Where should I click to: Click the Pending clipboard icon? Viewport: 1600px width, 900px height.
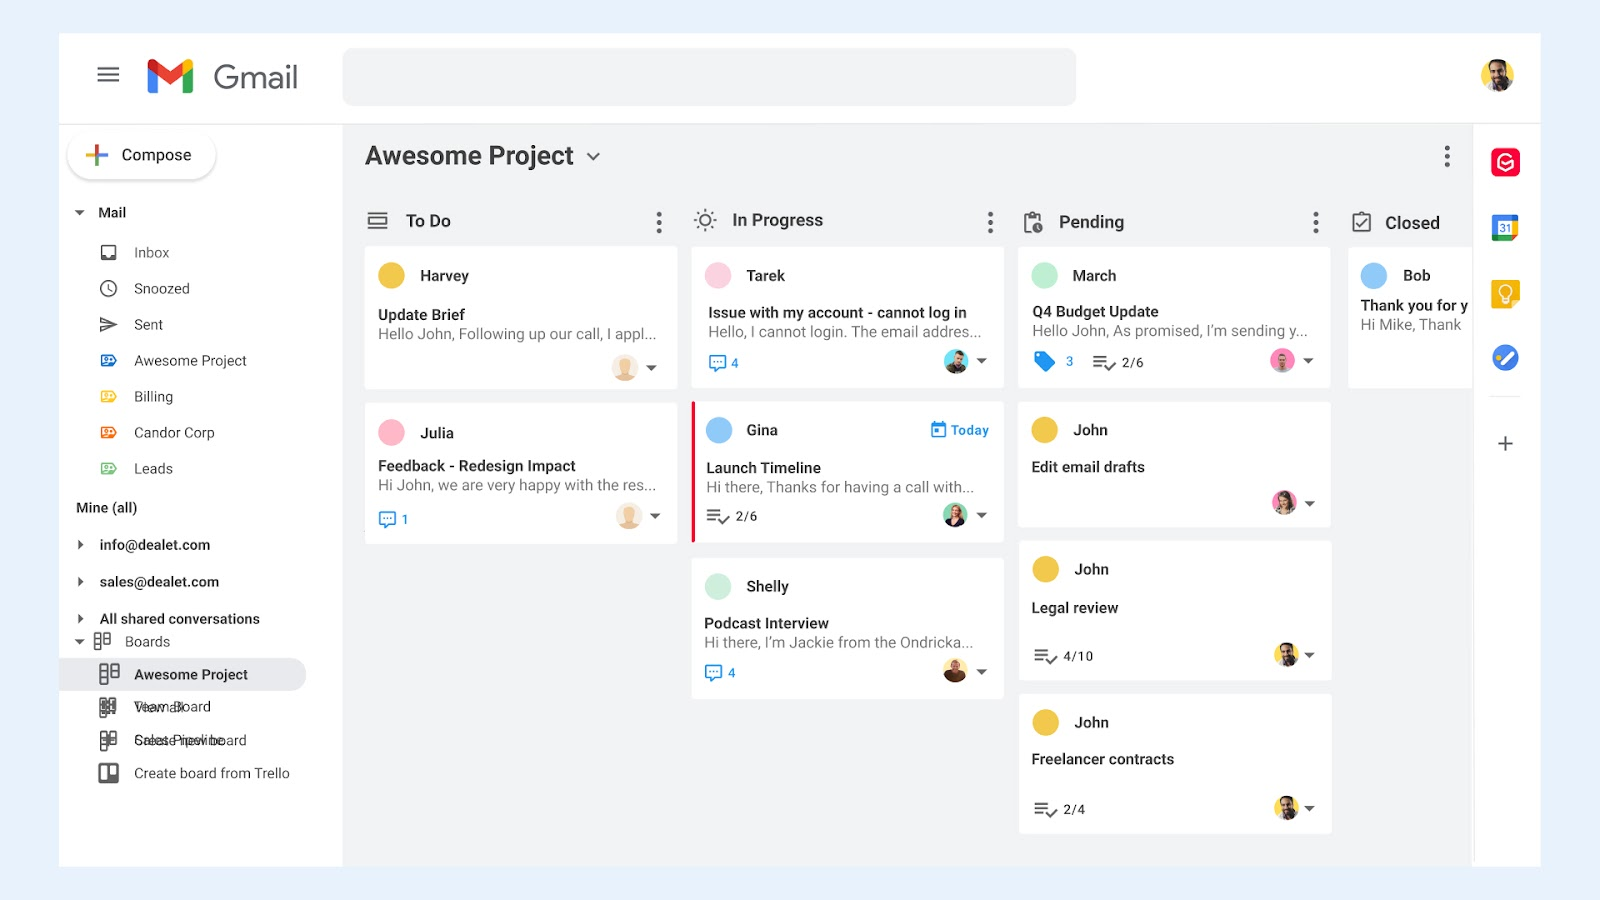[1033, 222]
